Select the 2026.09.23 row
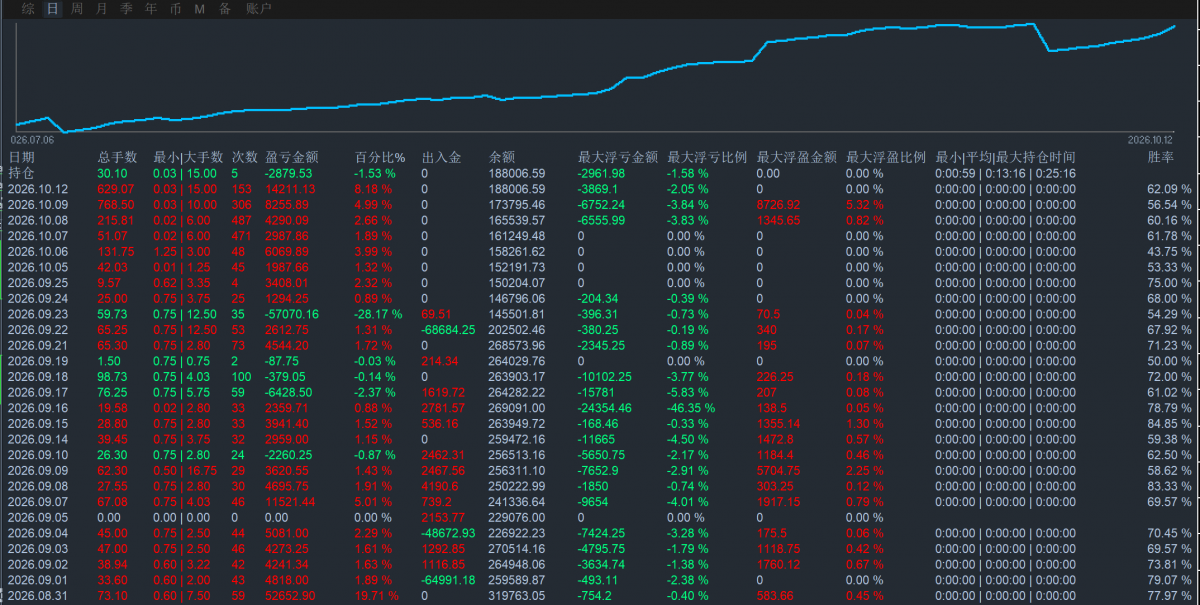Screen dimensions: 1200x605 point(600,313)
